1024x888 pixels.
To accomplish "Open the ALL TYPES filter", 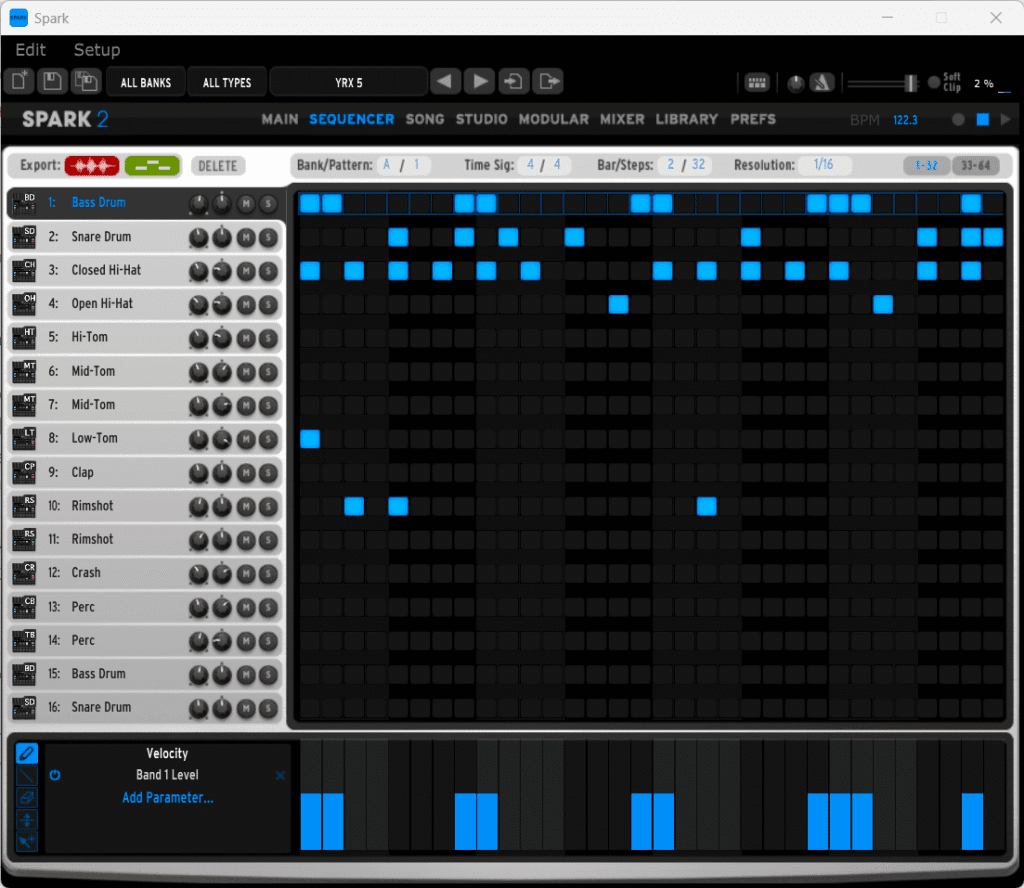I will [x=227, y=81].
